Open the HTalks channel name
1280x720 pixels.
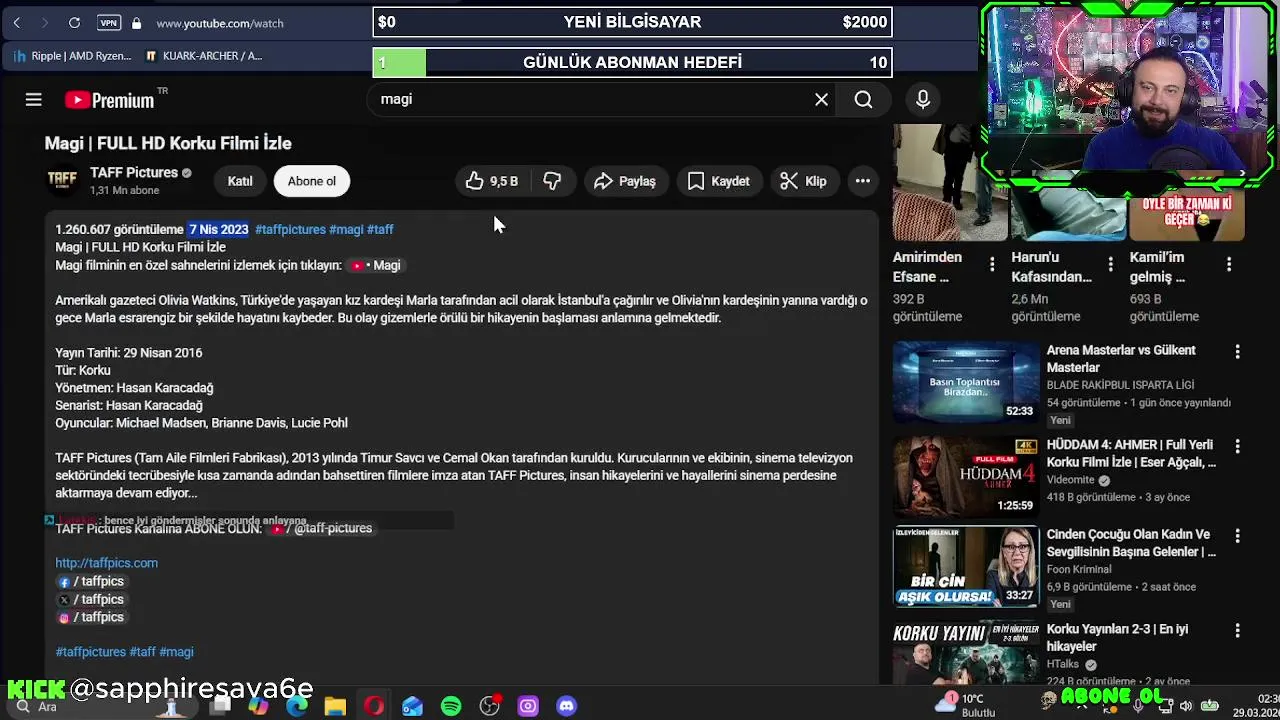1064,664
